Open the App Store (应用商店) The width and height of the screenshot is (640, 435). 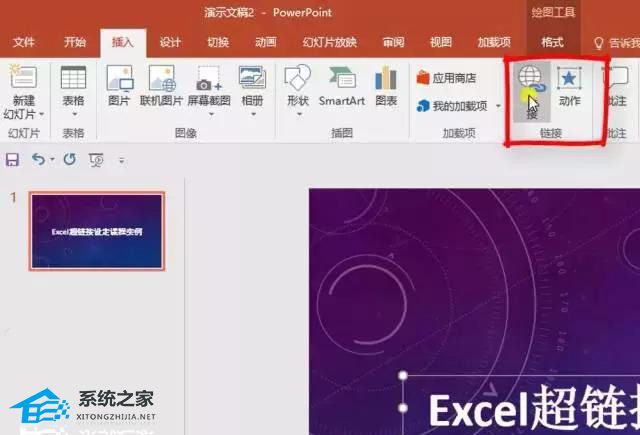pyautogui.click(x=446, y=78)
